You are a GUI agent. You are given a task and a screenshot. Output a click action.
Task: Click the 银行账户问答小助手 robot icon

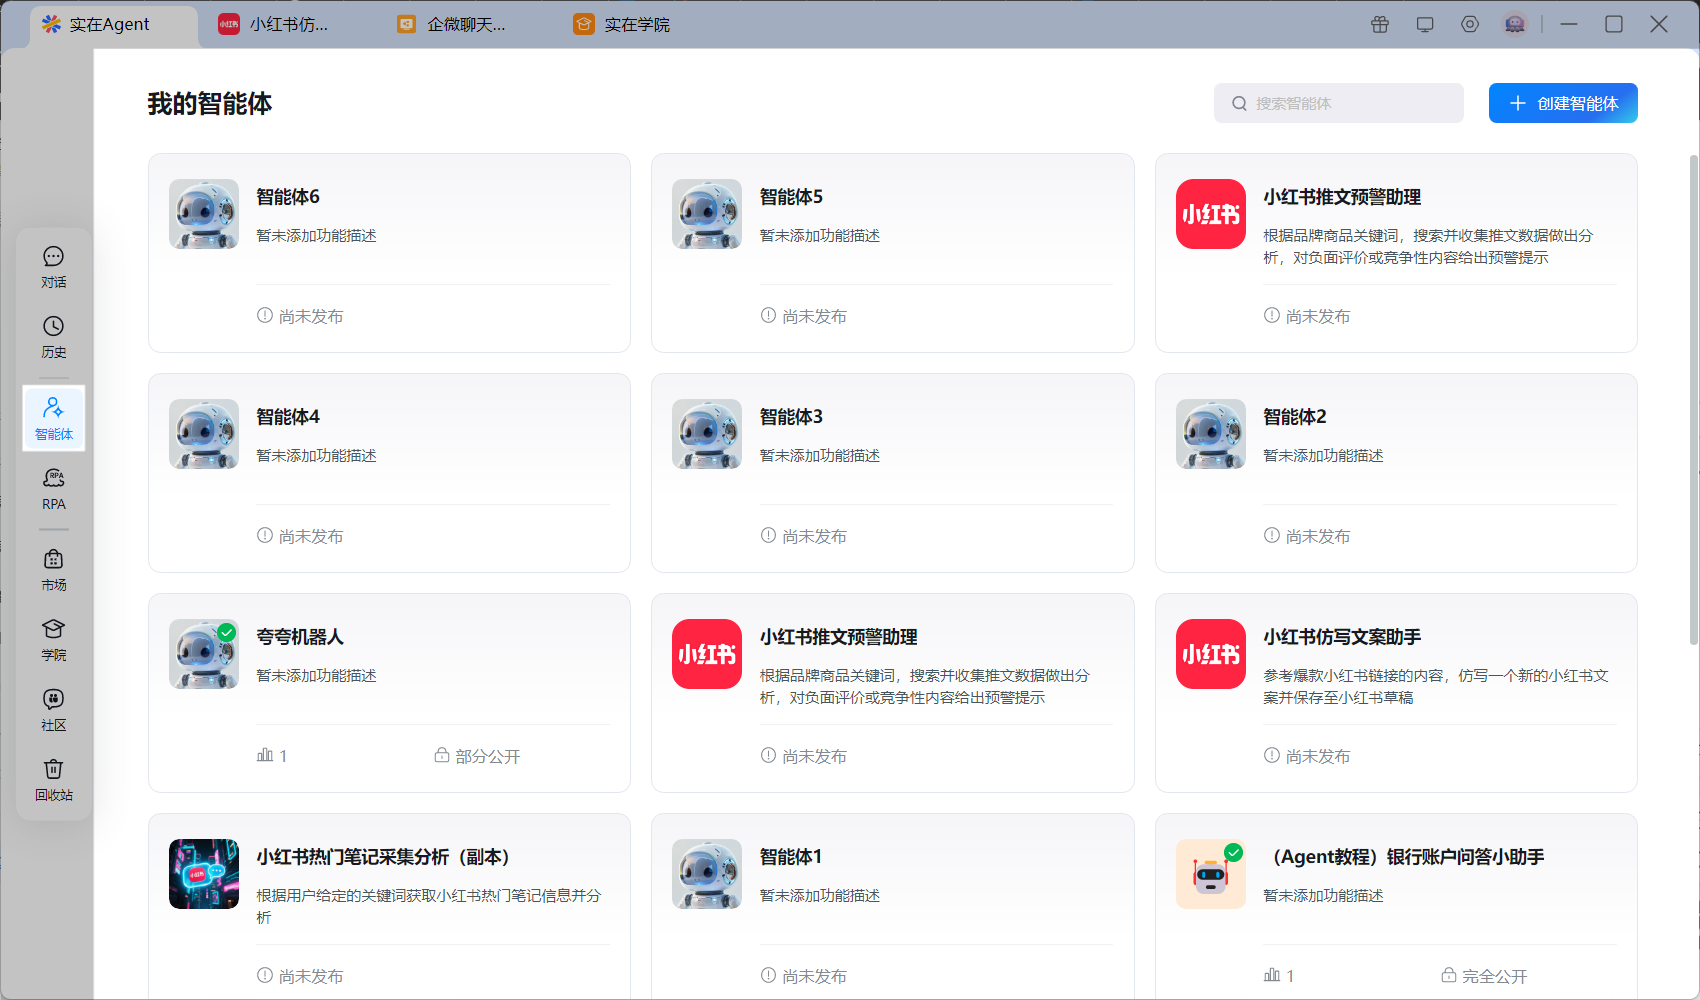coord(1211,874)
